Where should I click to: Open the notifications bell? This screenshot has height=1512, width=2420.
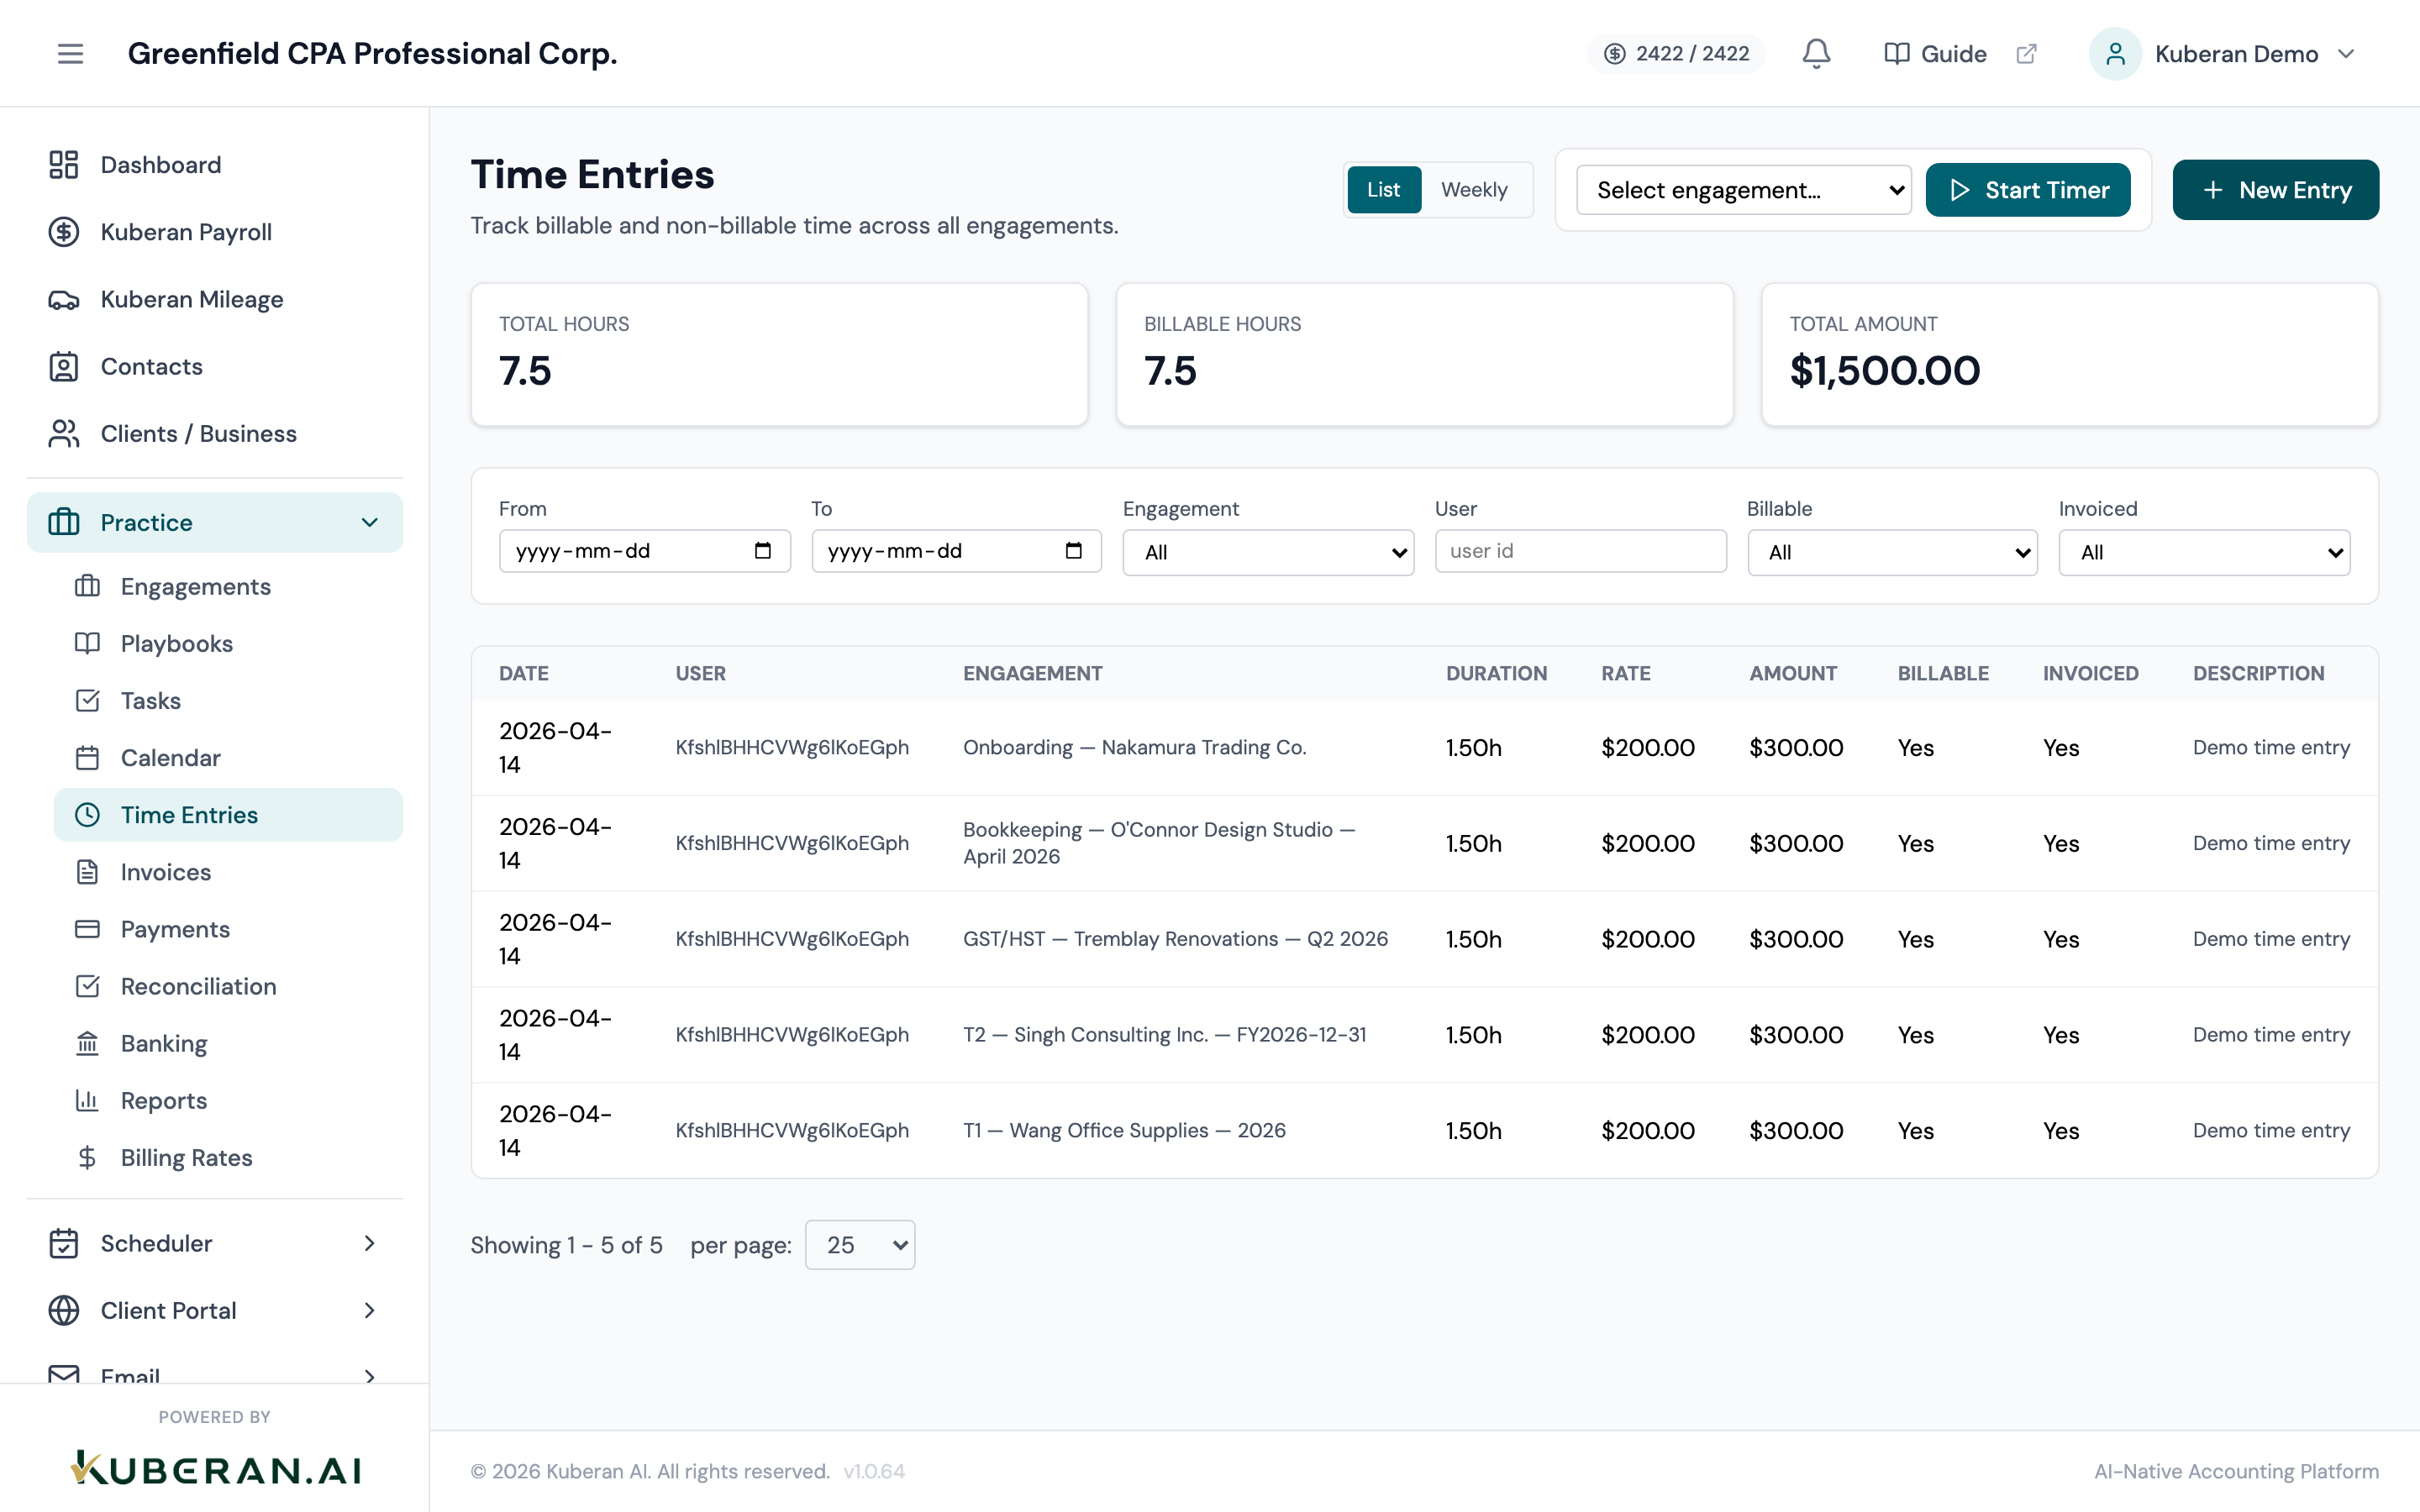pyautogui.click(x=1816, y=54)
